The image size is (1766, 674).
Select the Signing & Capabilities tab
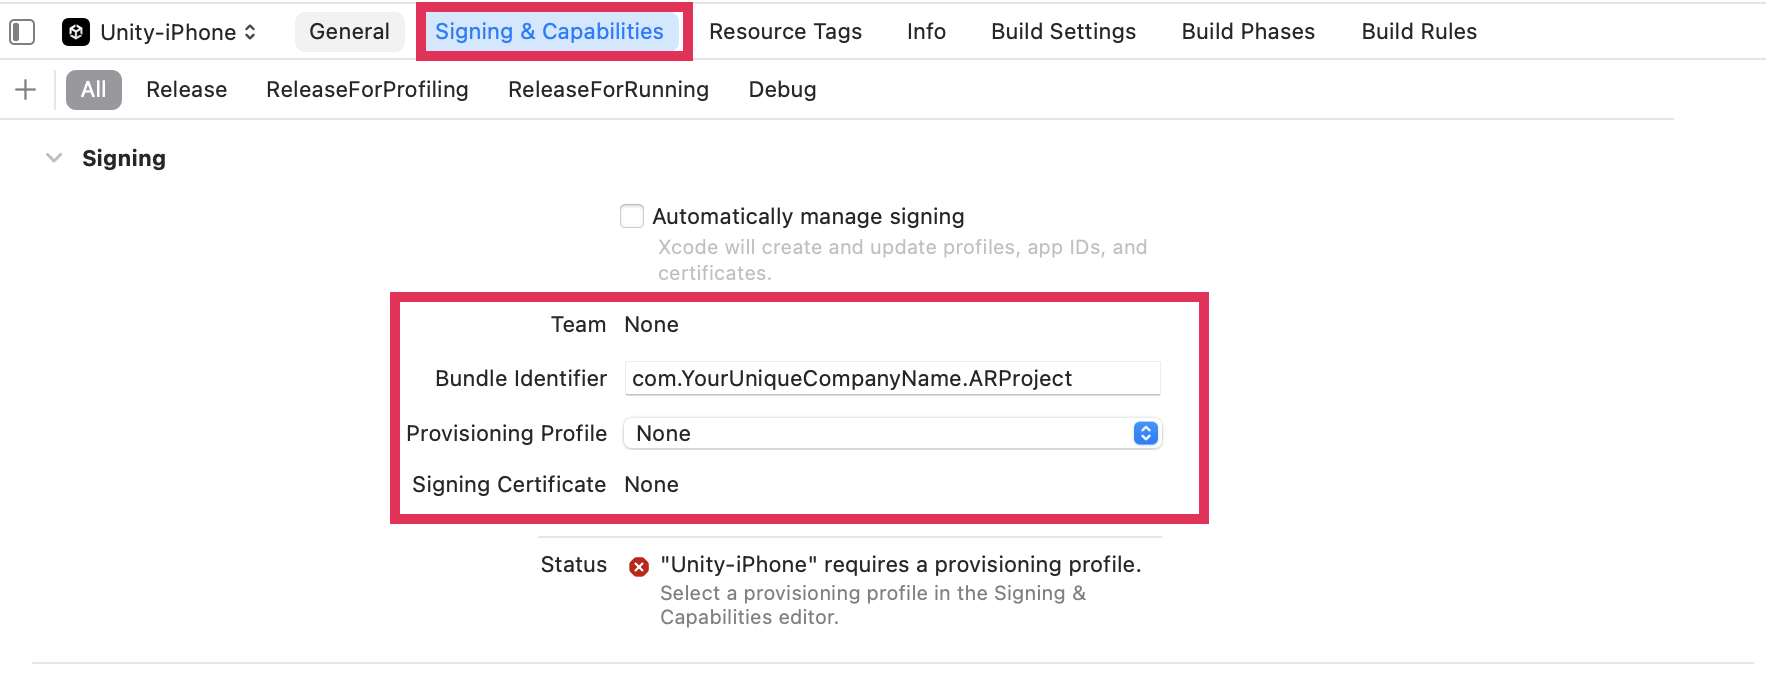point(549,32)
